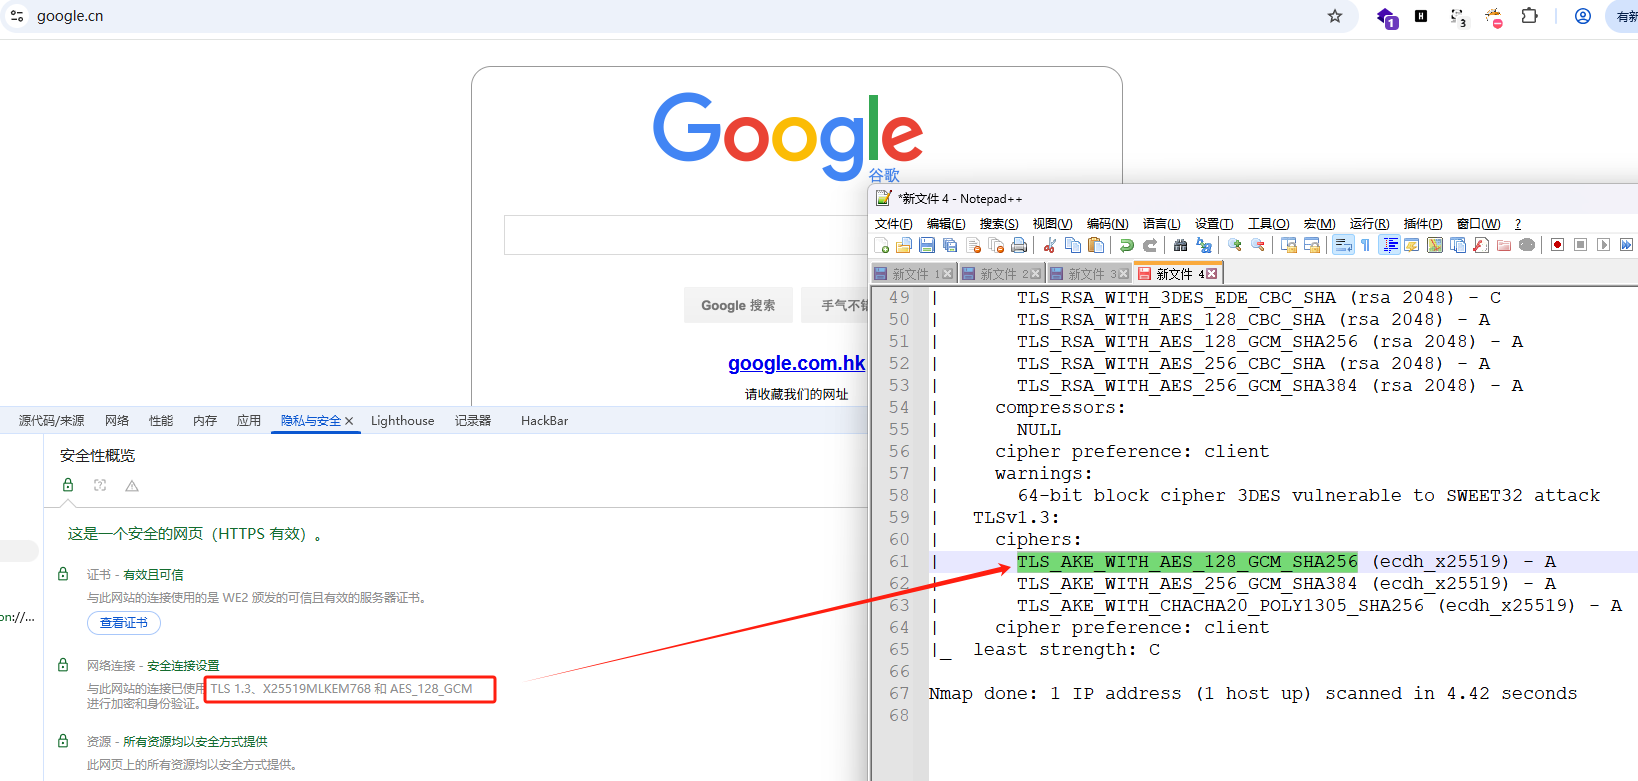Close the 新文件 3 tab
The height and width of the screenshot is (781, 1638).
point(1124,274)
